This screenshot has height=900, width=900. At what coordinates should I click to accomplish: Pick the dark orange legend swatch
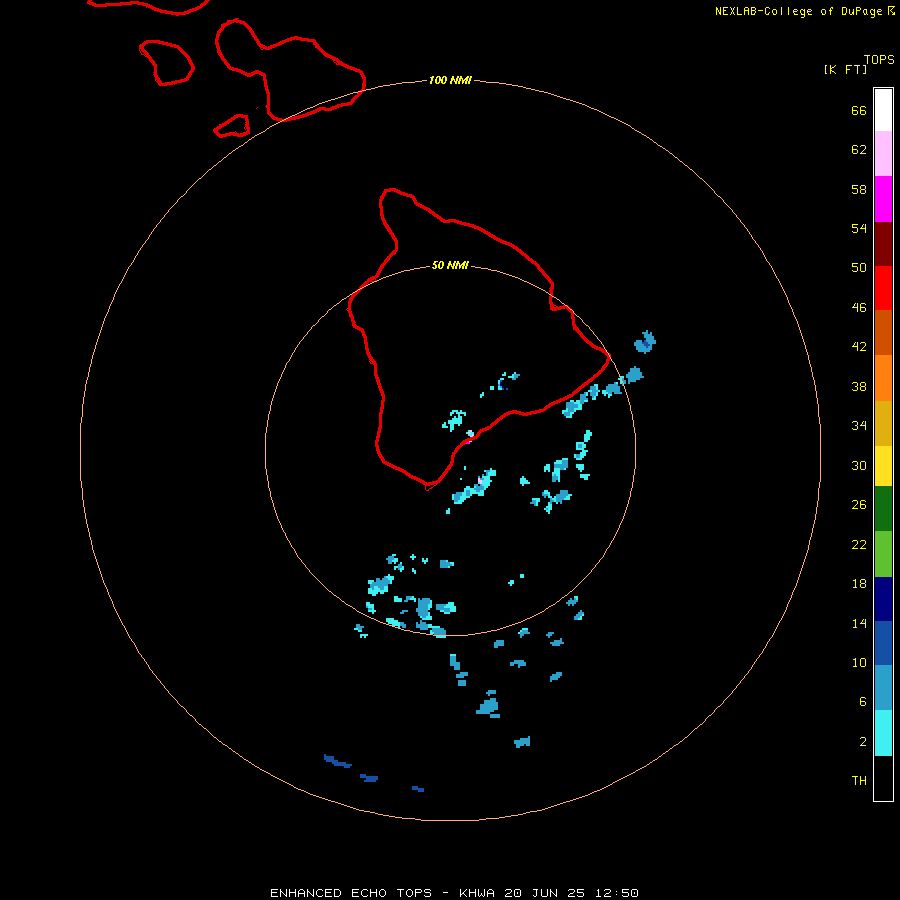tap(883, 332)
